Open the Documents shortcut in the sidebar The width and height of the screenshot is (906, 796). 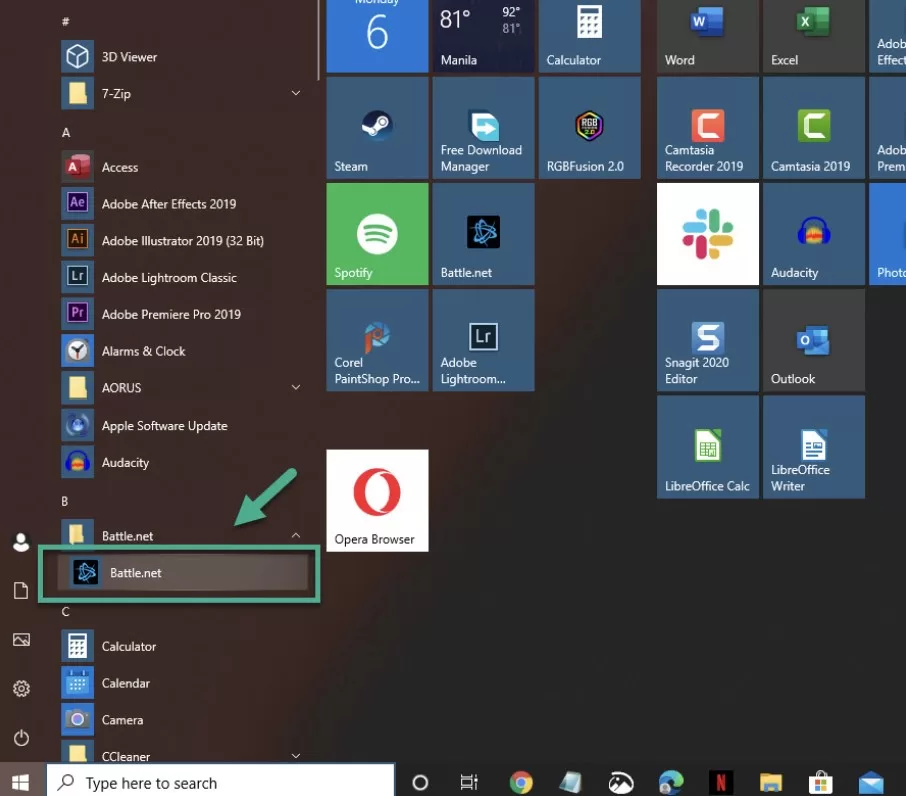(21, 590)
